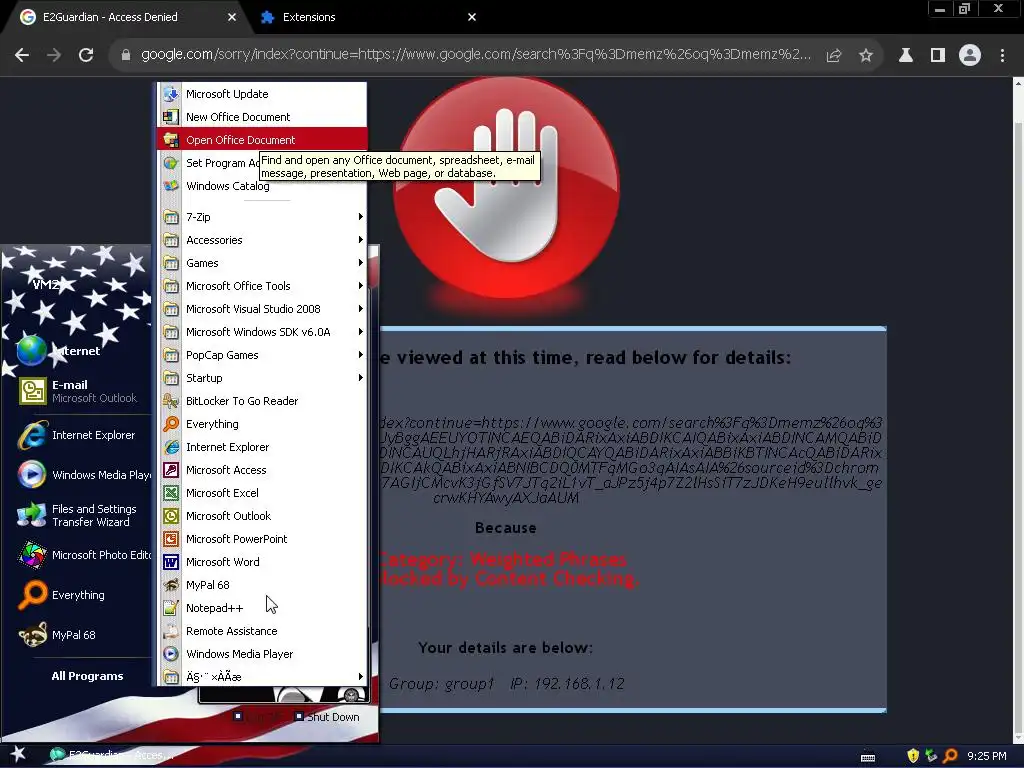Open the Windows Catalog entry icon
The height and width of the screenshot is (768, 1024).
tap(170, 186)
